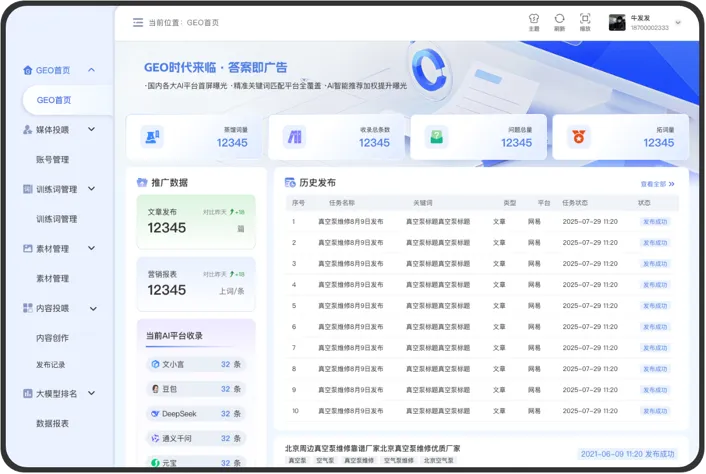Toggle the 训练词管理 group chevron
The width and height of the screenshot is (706, 474).
pos(91,189)
